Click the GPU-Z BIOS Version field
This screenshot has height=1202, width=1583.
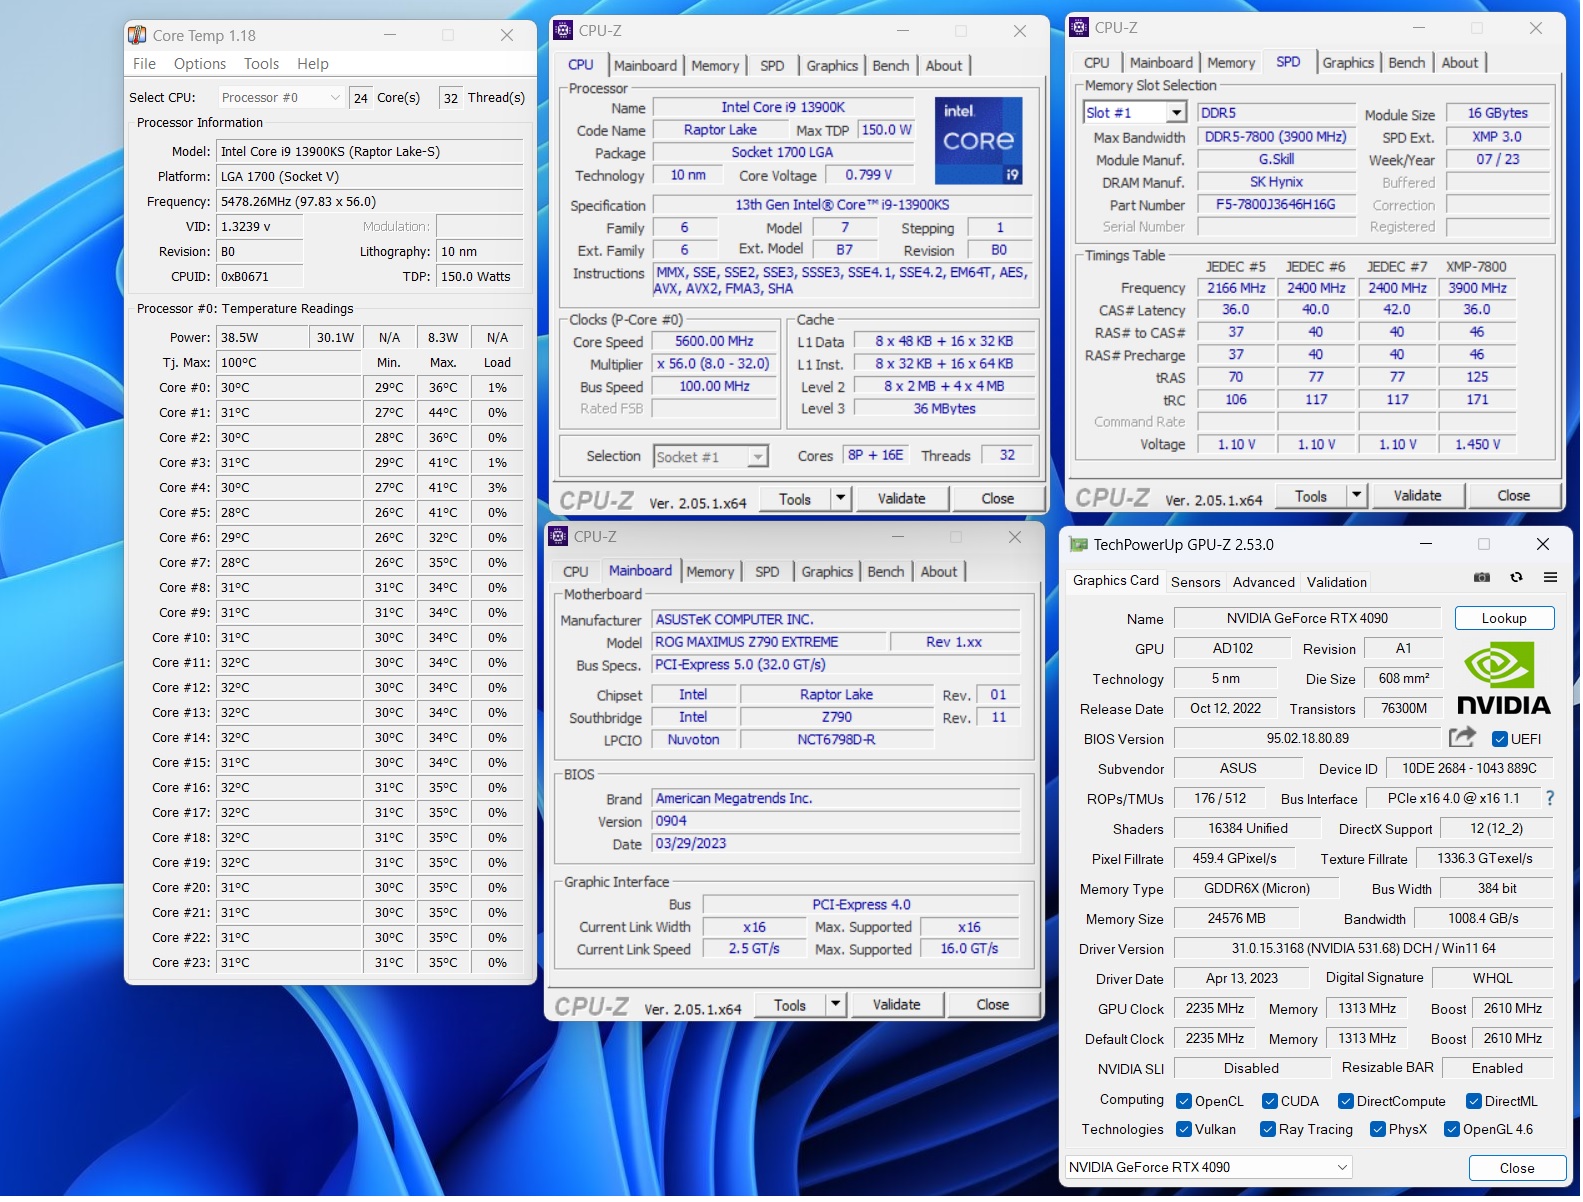click(1307, 739)
